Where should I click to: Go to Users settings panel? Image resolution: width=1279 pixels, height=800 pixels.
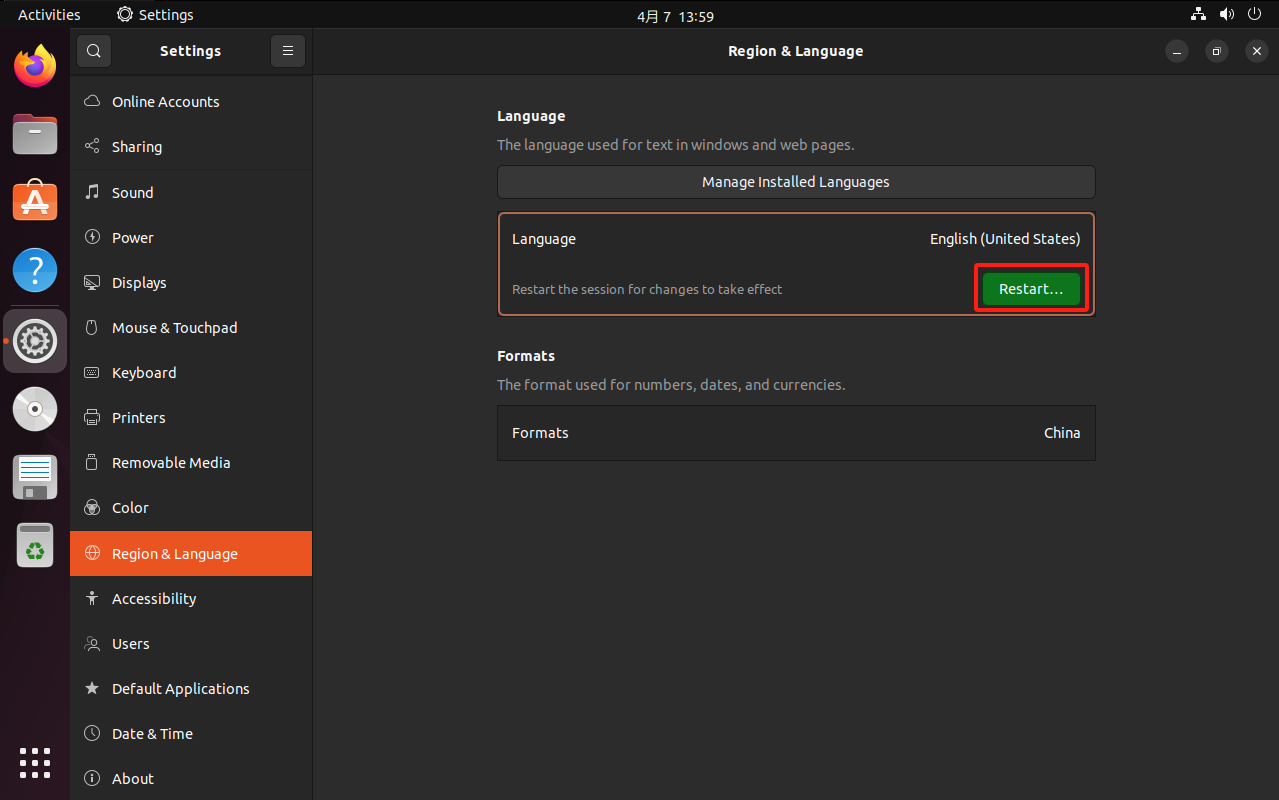point(191,643)
